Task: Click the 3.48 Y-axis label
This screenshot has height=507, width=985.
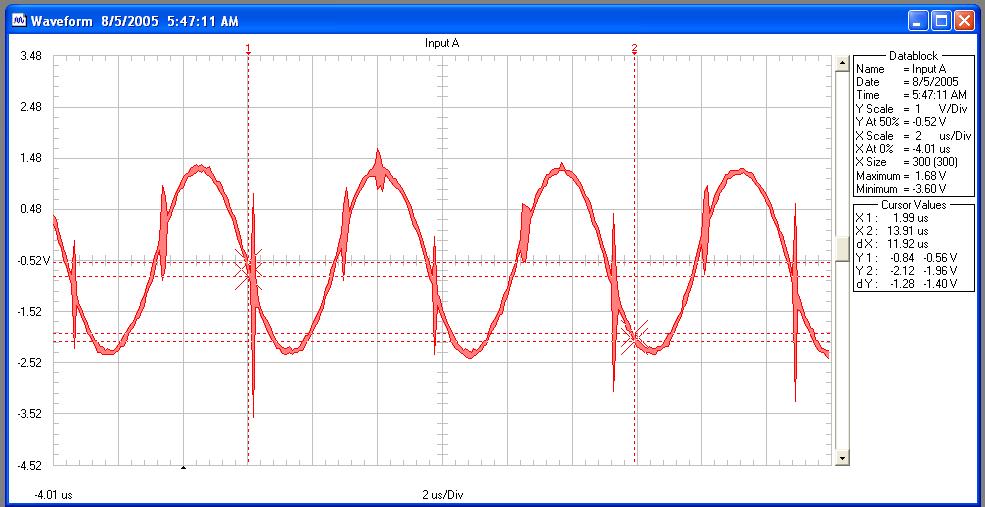Action: (31, 56)
